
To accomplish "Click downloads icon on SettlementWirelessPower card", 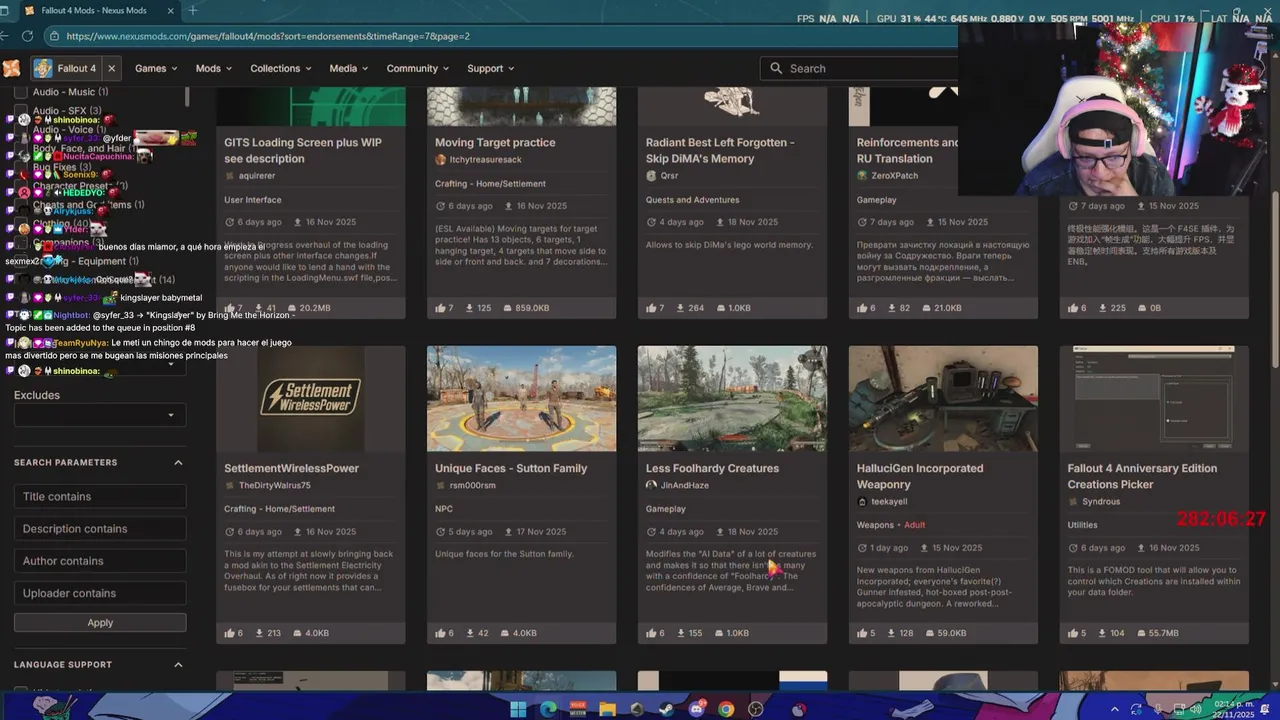I will (260, 633).
